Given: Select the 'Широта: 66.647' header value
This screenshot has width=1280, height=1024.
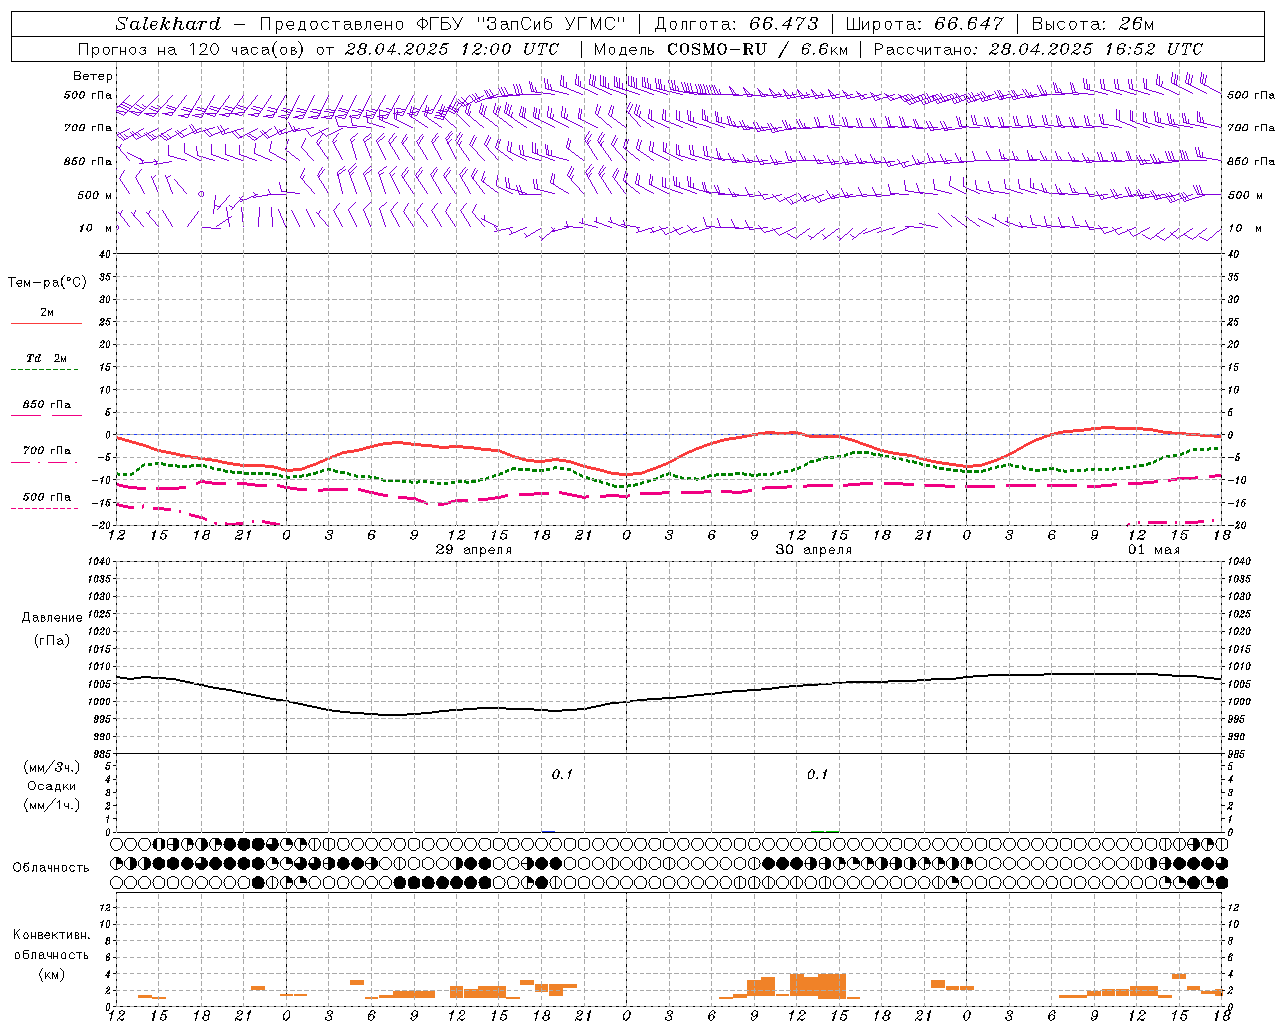Looking at the screenshot, I should coord(924,24).
